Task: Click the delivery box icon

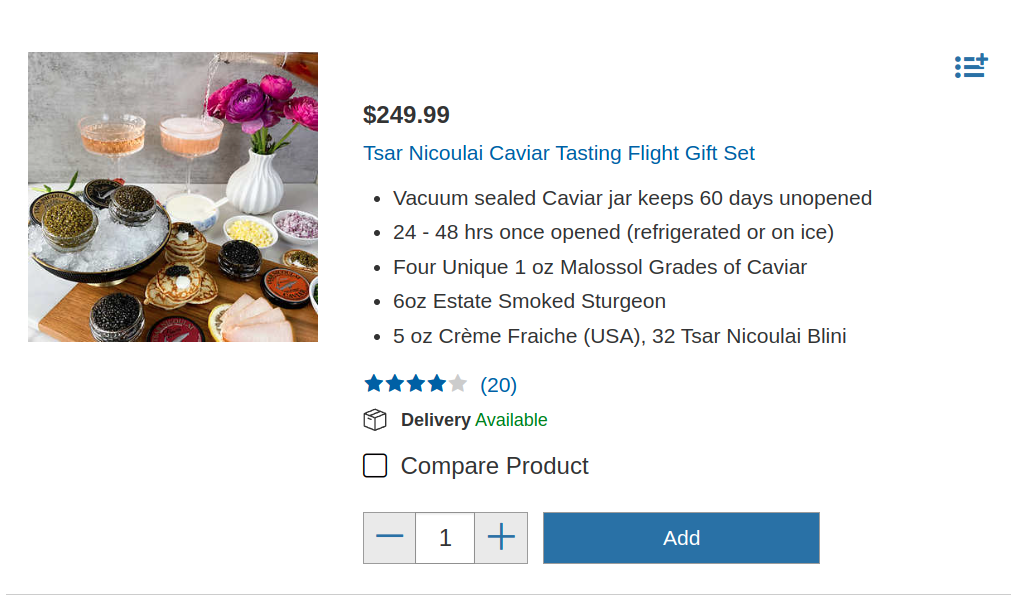Action: (375, 420)
